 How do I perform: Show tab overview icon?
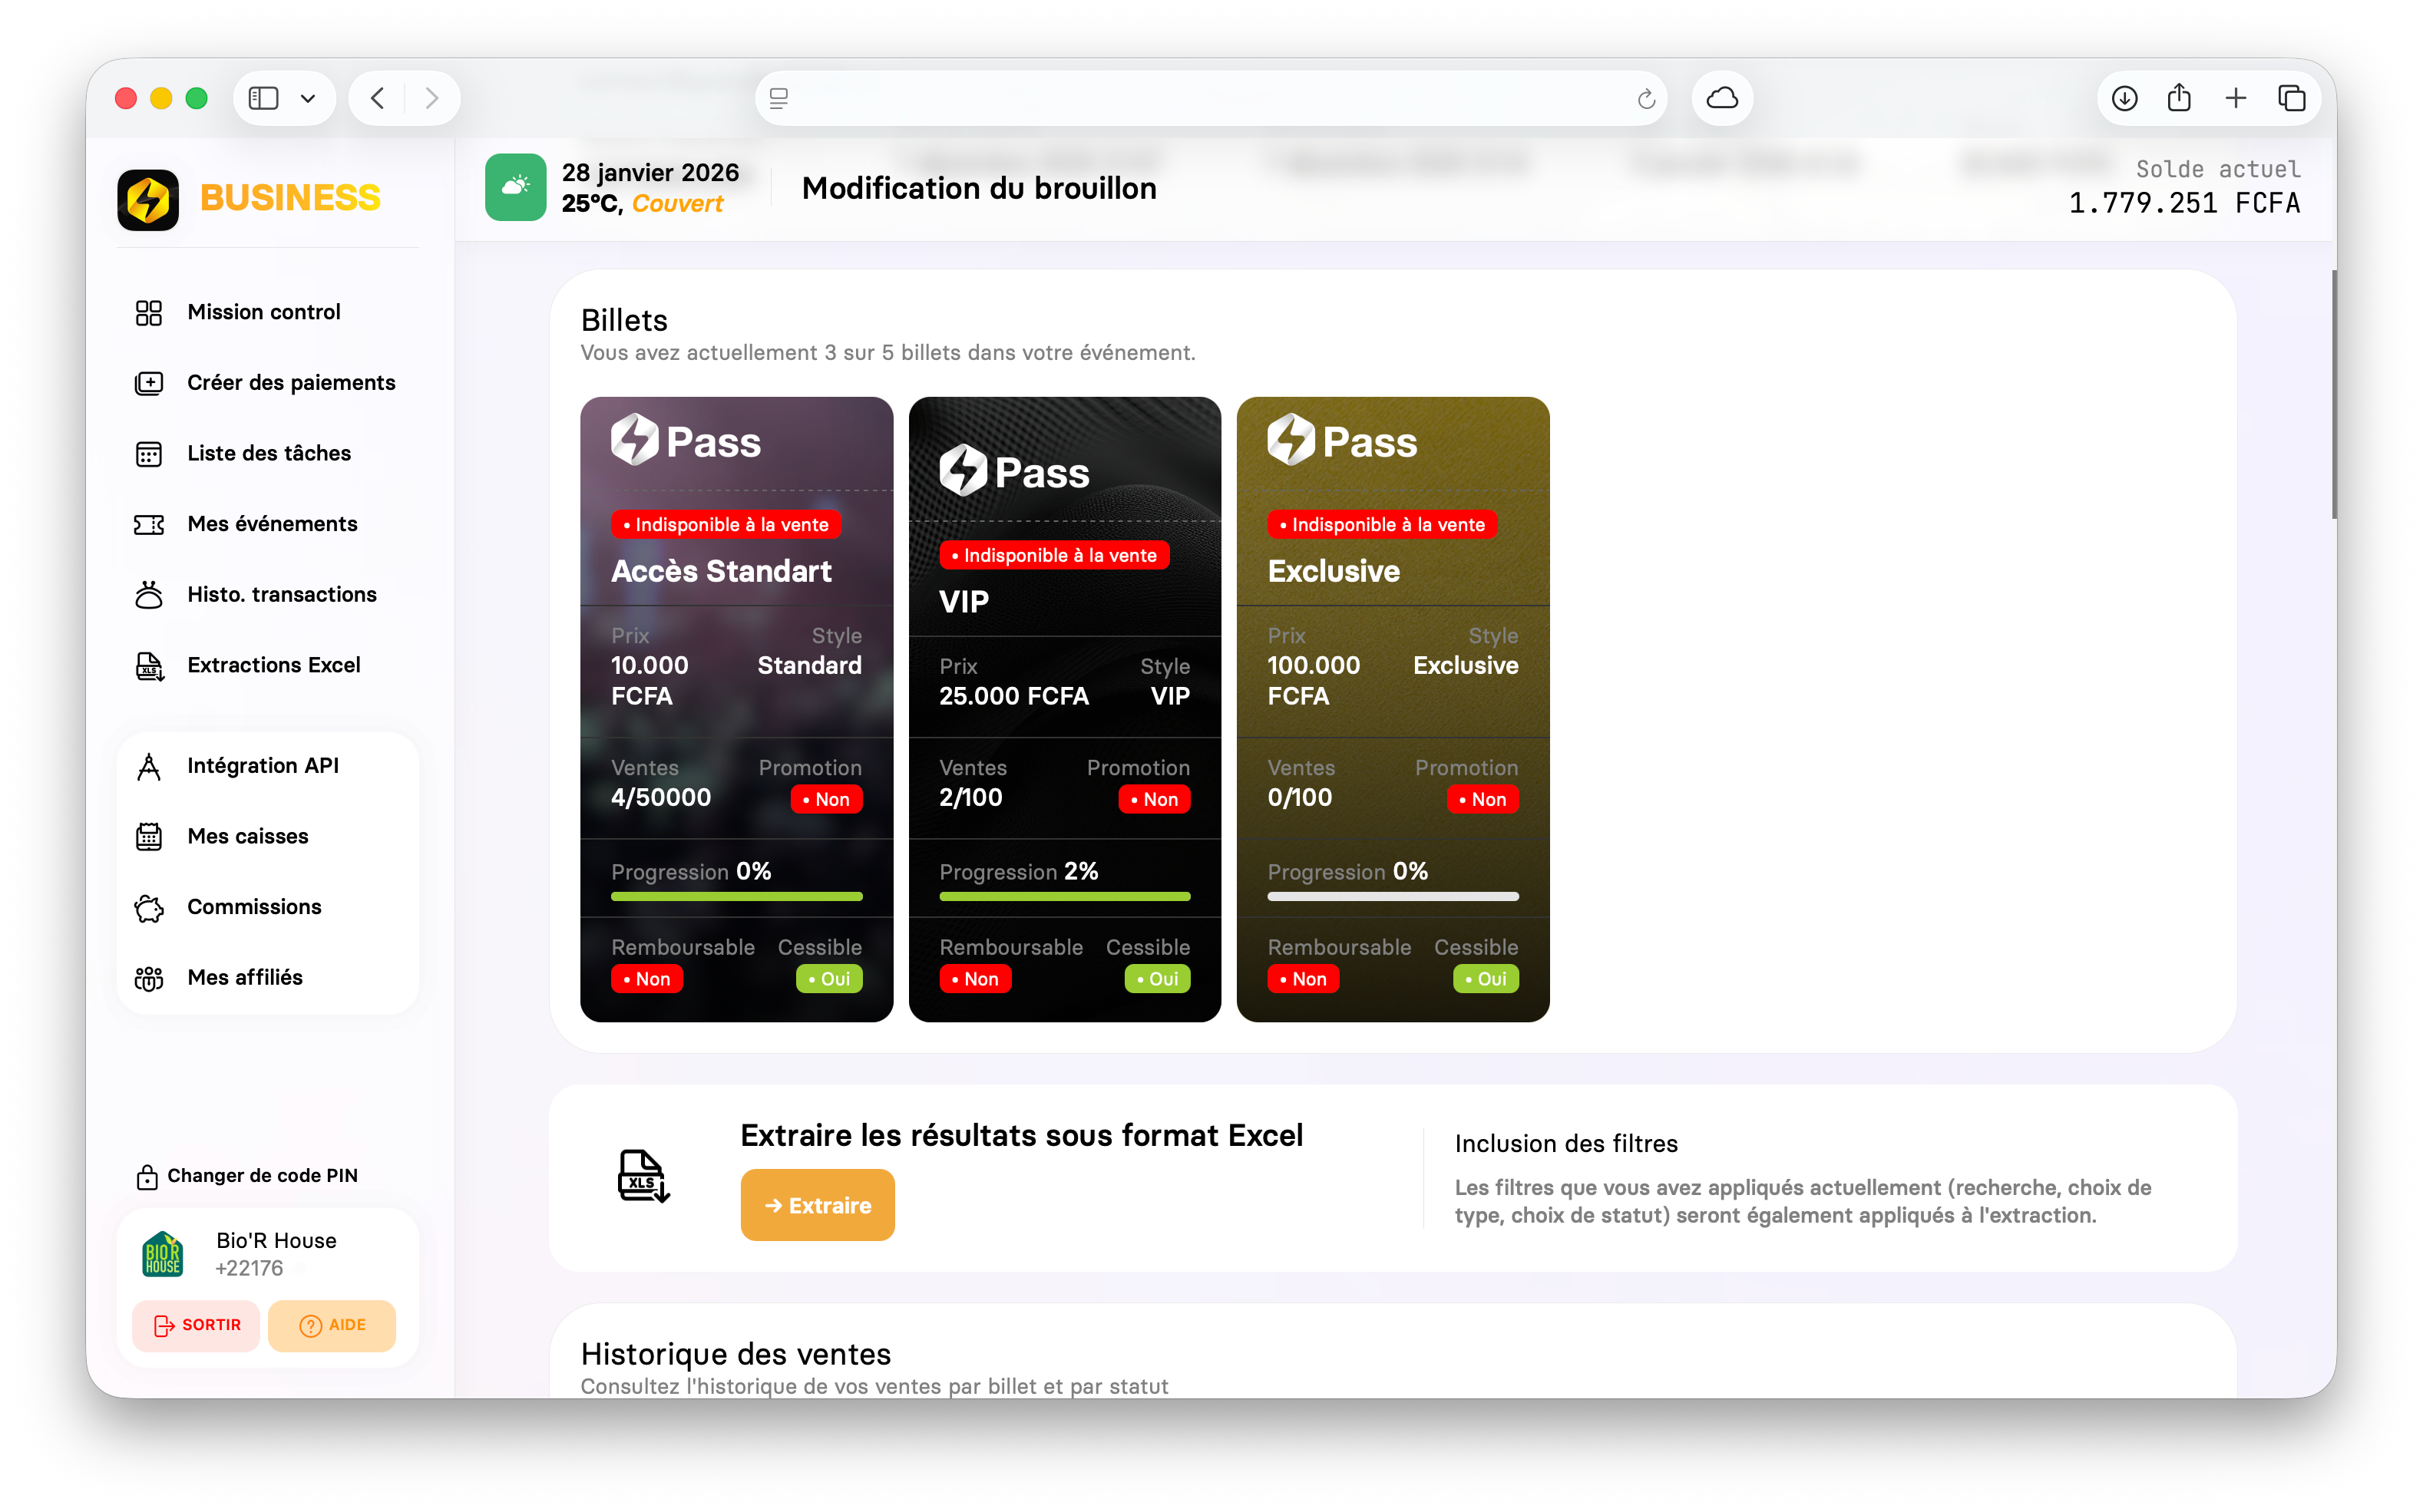coord(2291,98)
